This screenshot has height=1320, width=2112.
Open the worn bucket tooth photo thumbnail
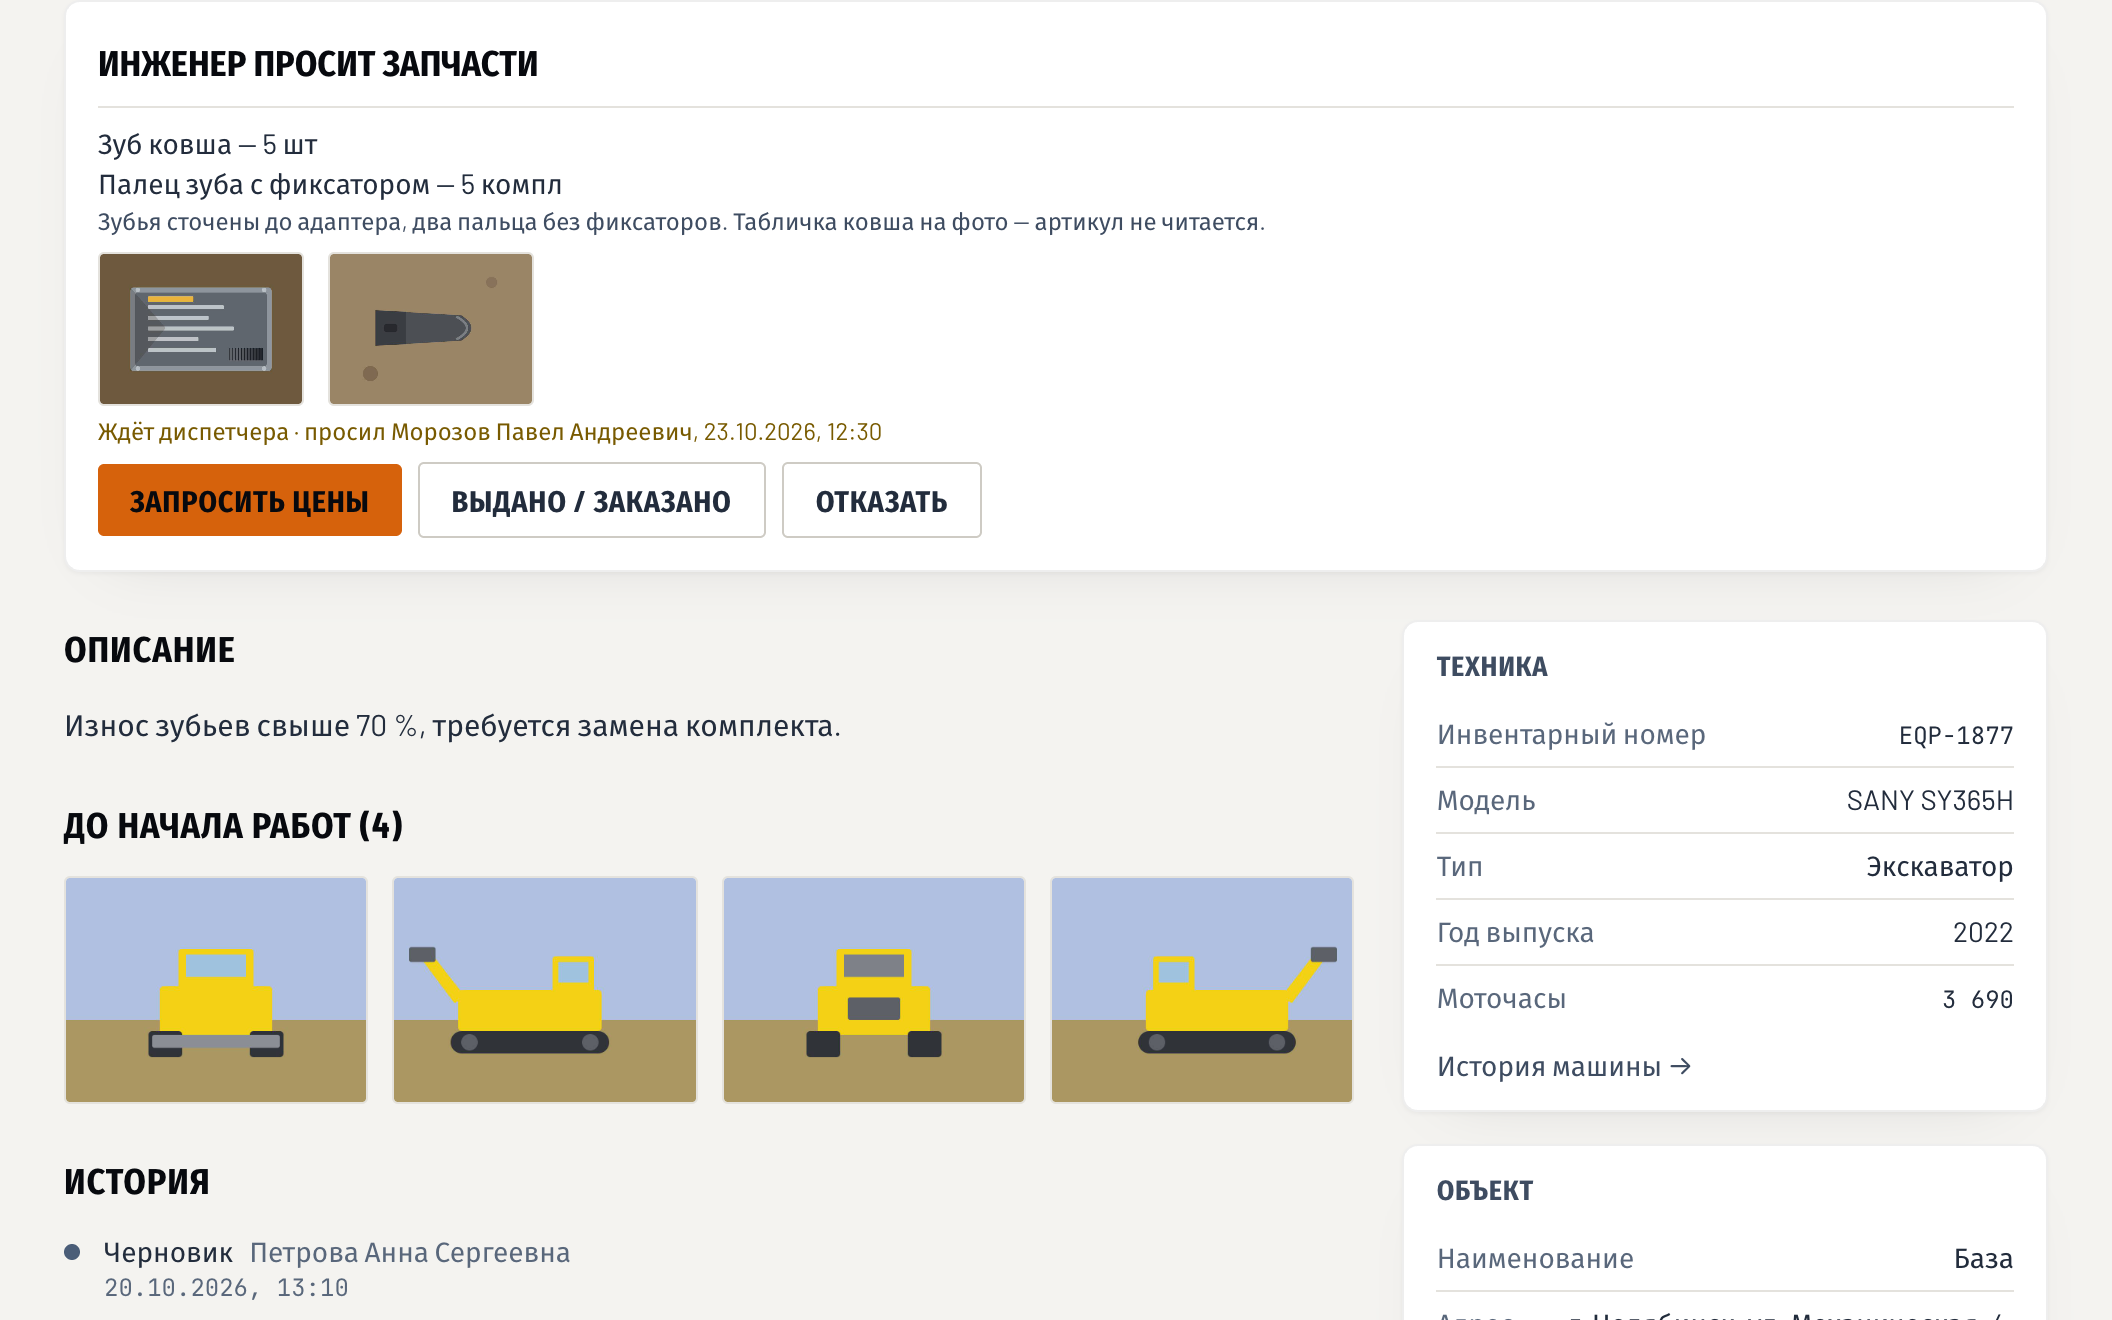pos(431,329)
